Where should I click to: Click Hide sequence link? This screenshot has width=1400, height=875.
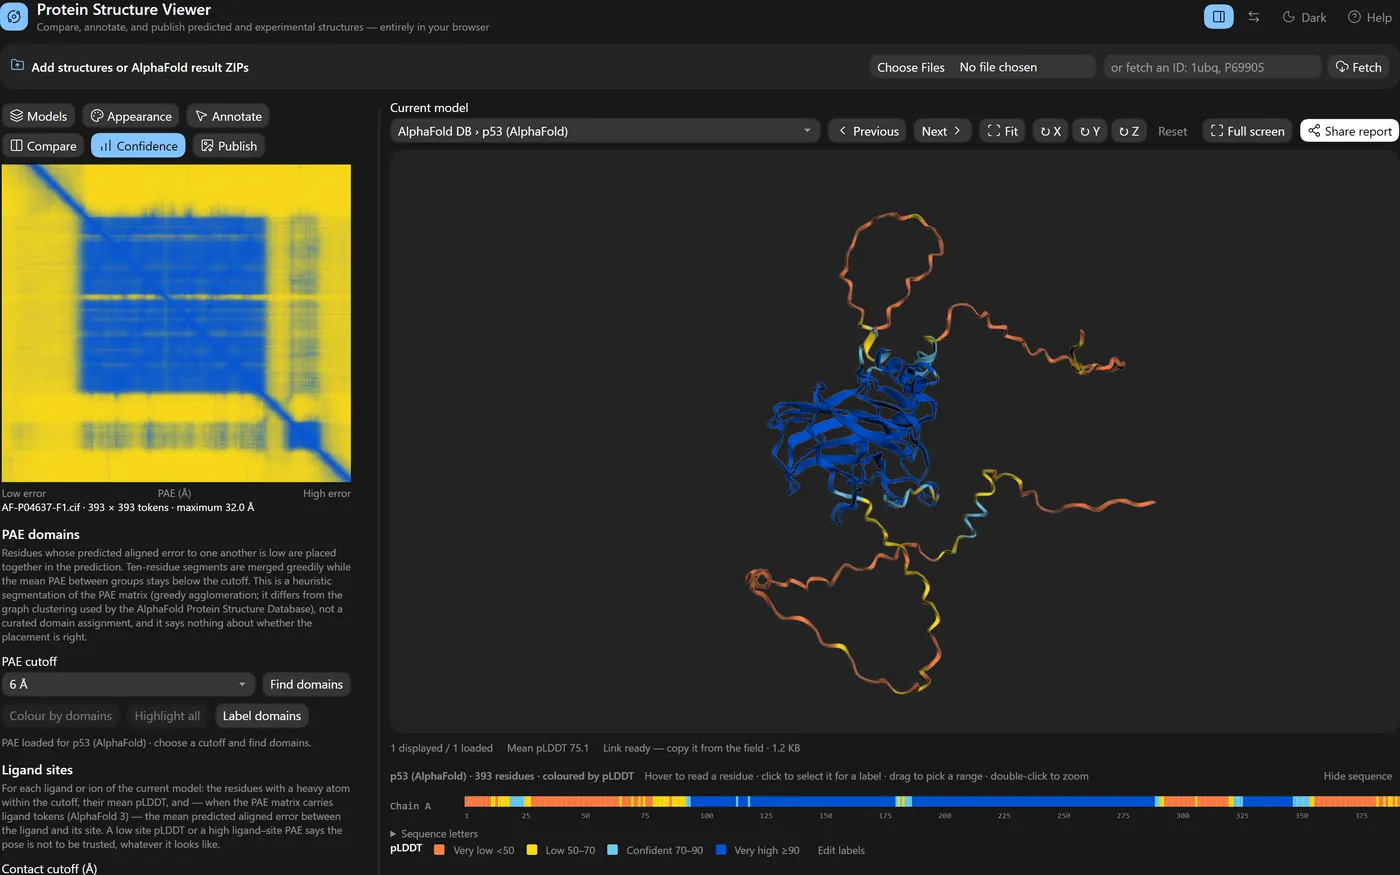1357,776
